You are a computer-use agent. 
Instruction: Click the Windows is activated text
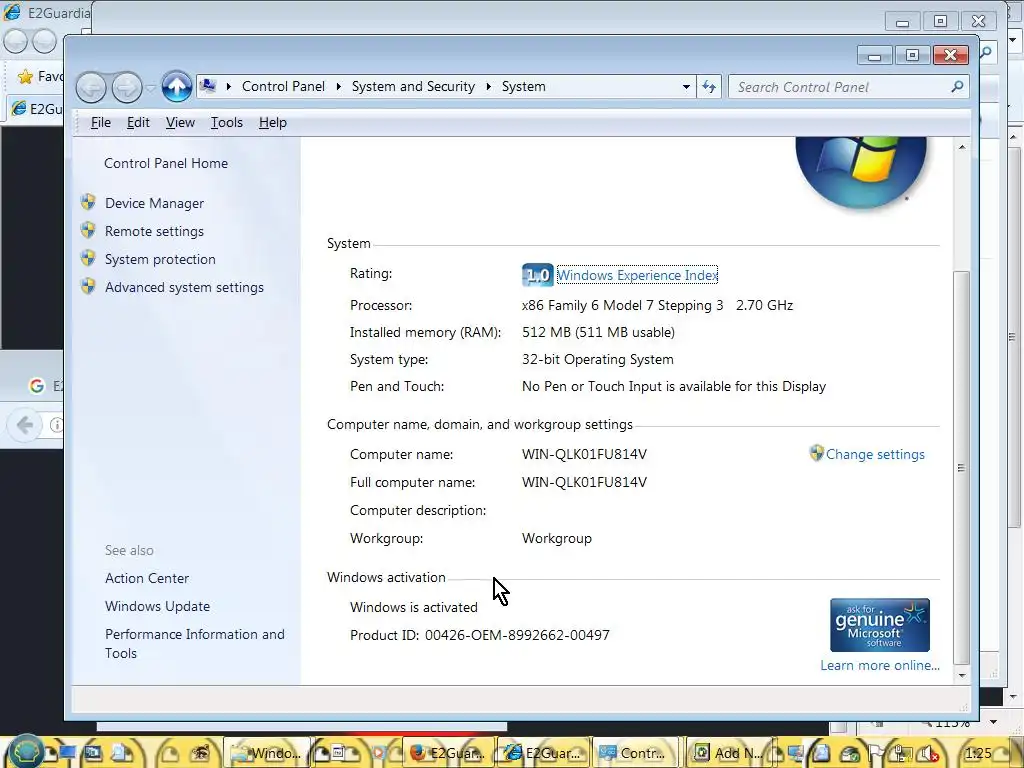(x=413, y=607)
